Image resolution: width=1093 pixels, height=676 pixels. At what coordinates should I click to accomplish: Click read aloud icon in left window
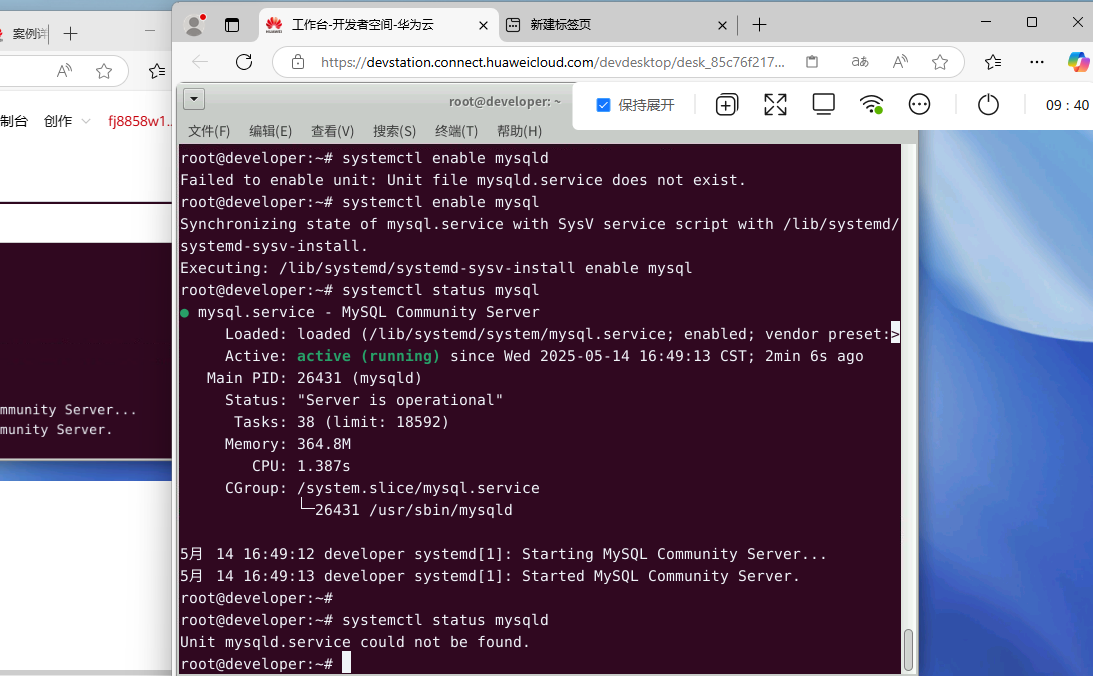click(64, 71)
